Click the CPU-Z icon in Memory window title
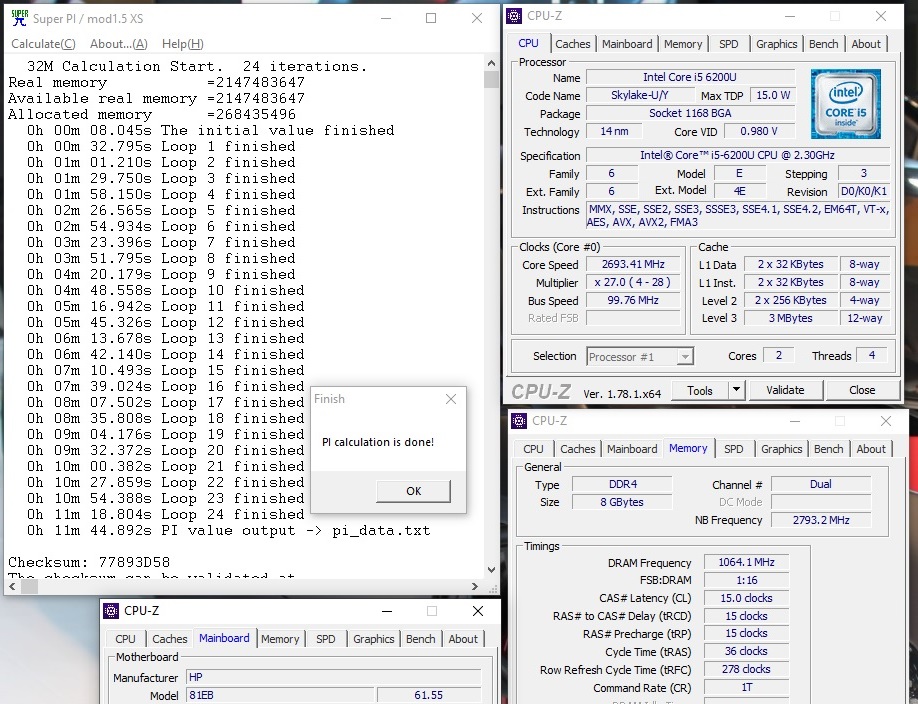Screen dimensions: 918x704 pyautogui.click(x=519, y=421)
